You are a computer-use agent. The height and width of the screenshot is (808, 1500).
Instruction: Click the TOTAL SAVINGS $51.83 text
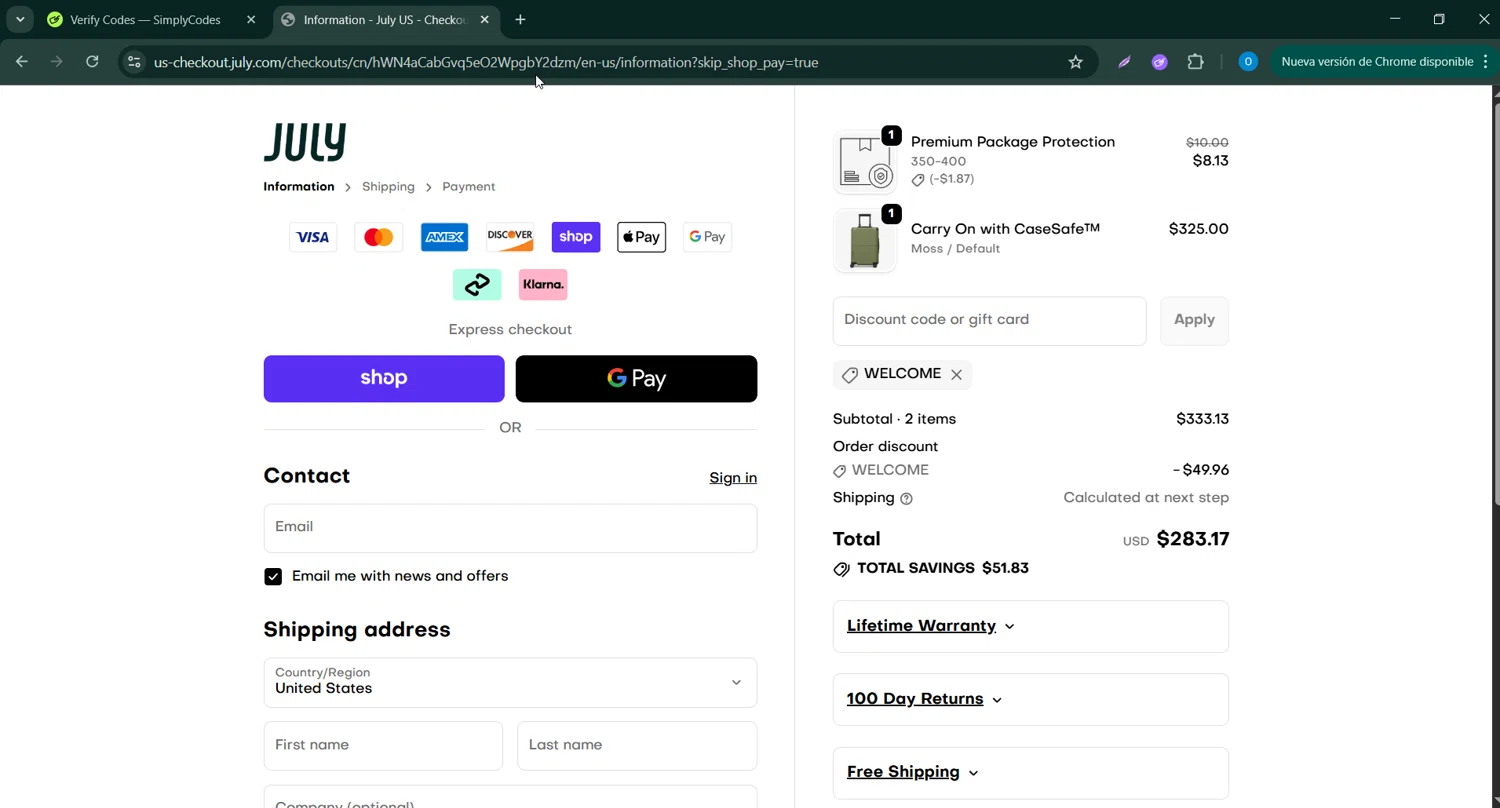coord(943,569)
